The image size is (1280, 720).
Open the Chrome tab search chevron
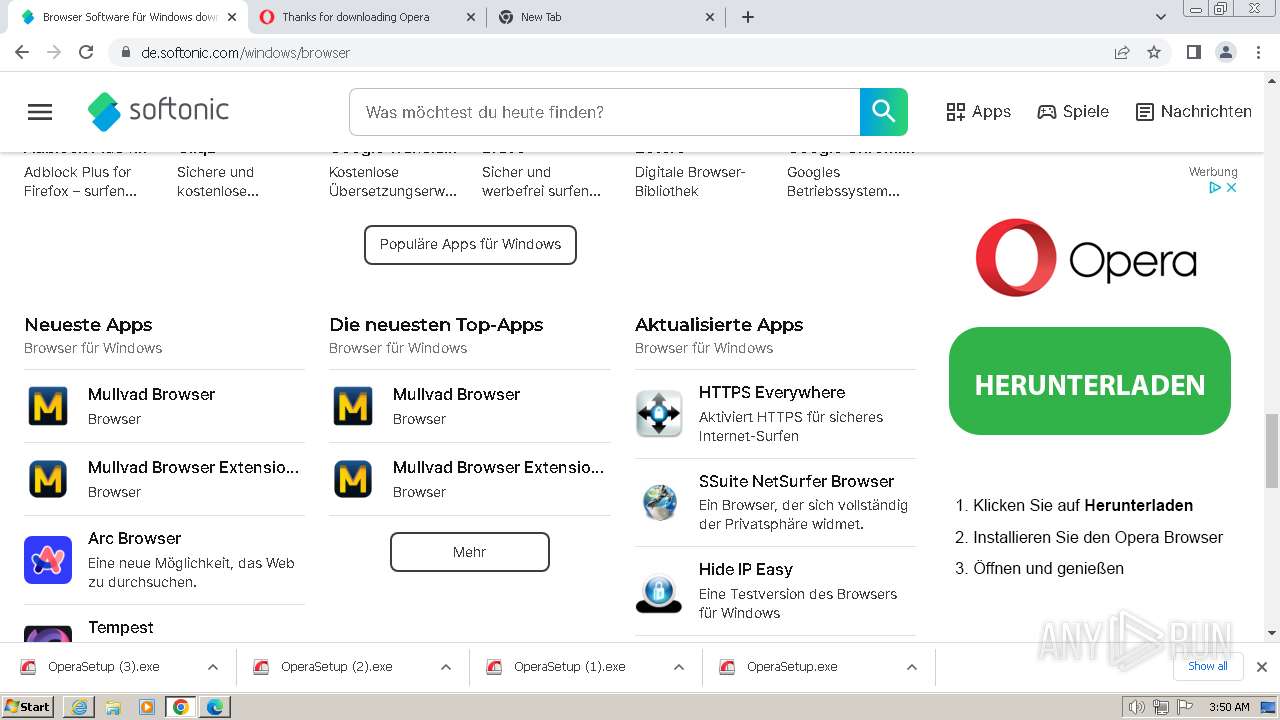(1161, 17)
